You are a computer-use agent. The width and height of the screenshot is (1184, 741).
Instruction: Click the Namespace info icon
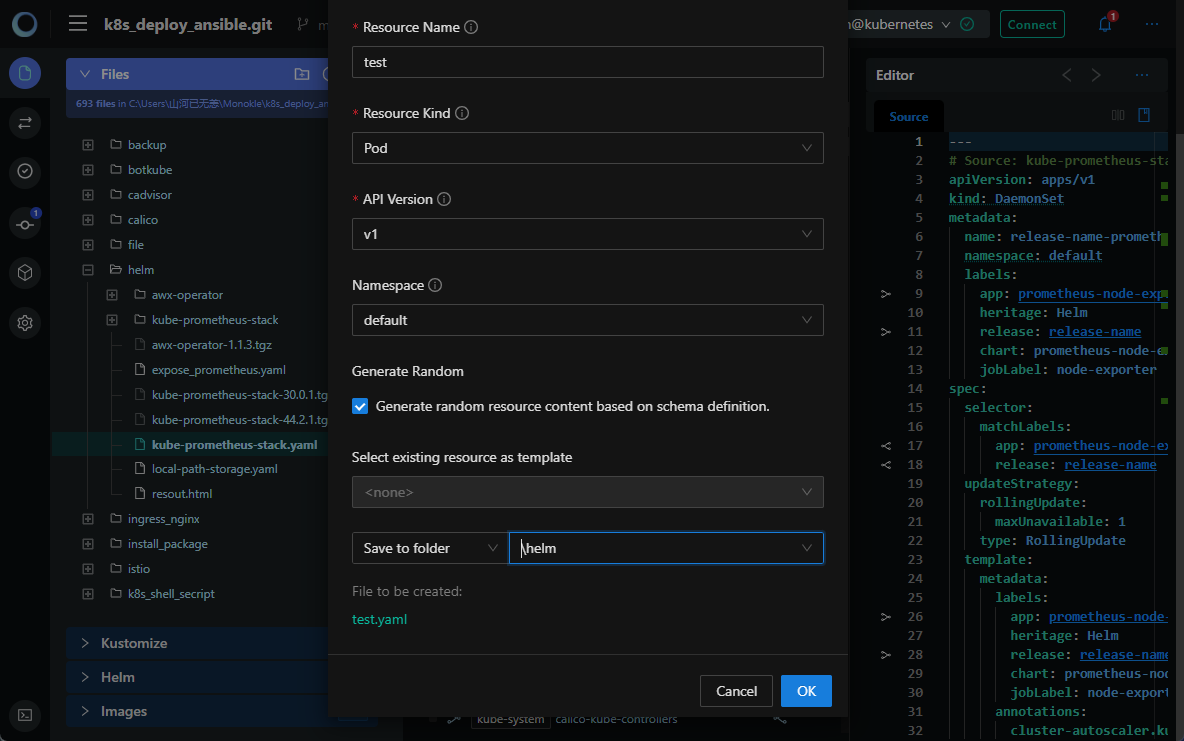(x=435, y=286)
